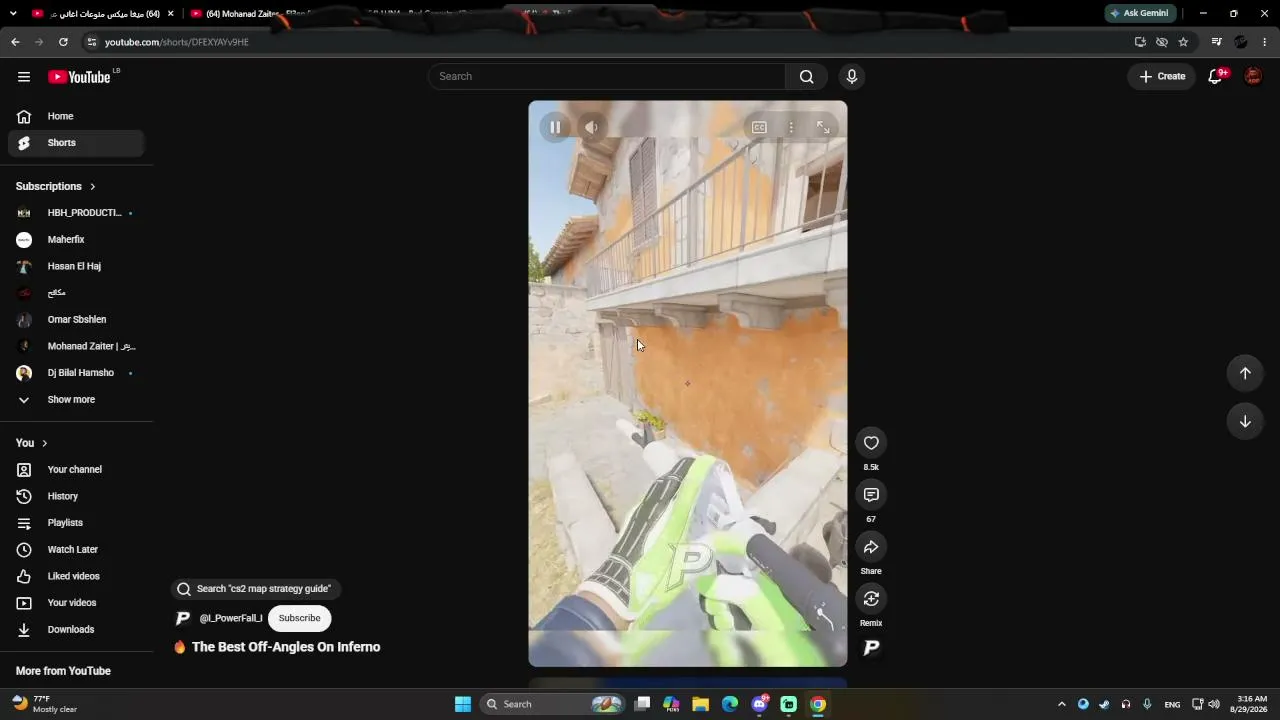Viewport: 1280px width, 720px height.
Task: Open the Chrome tab search dropdown
Action: [13, 13]
